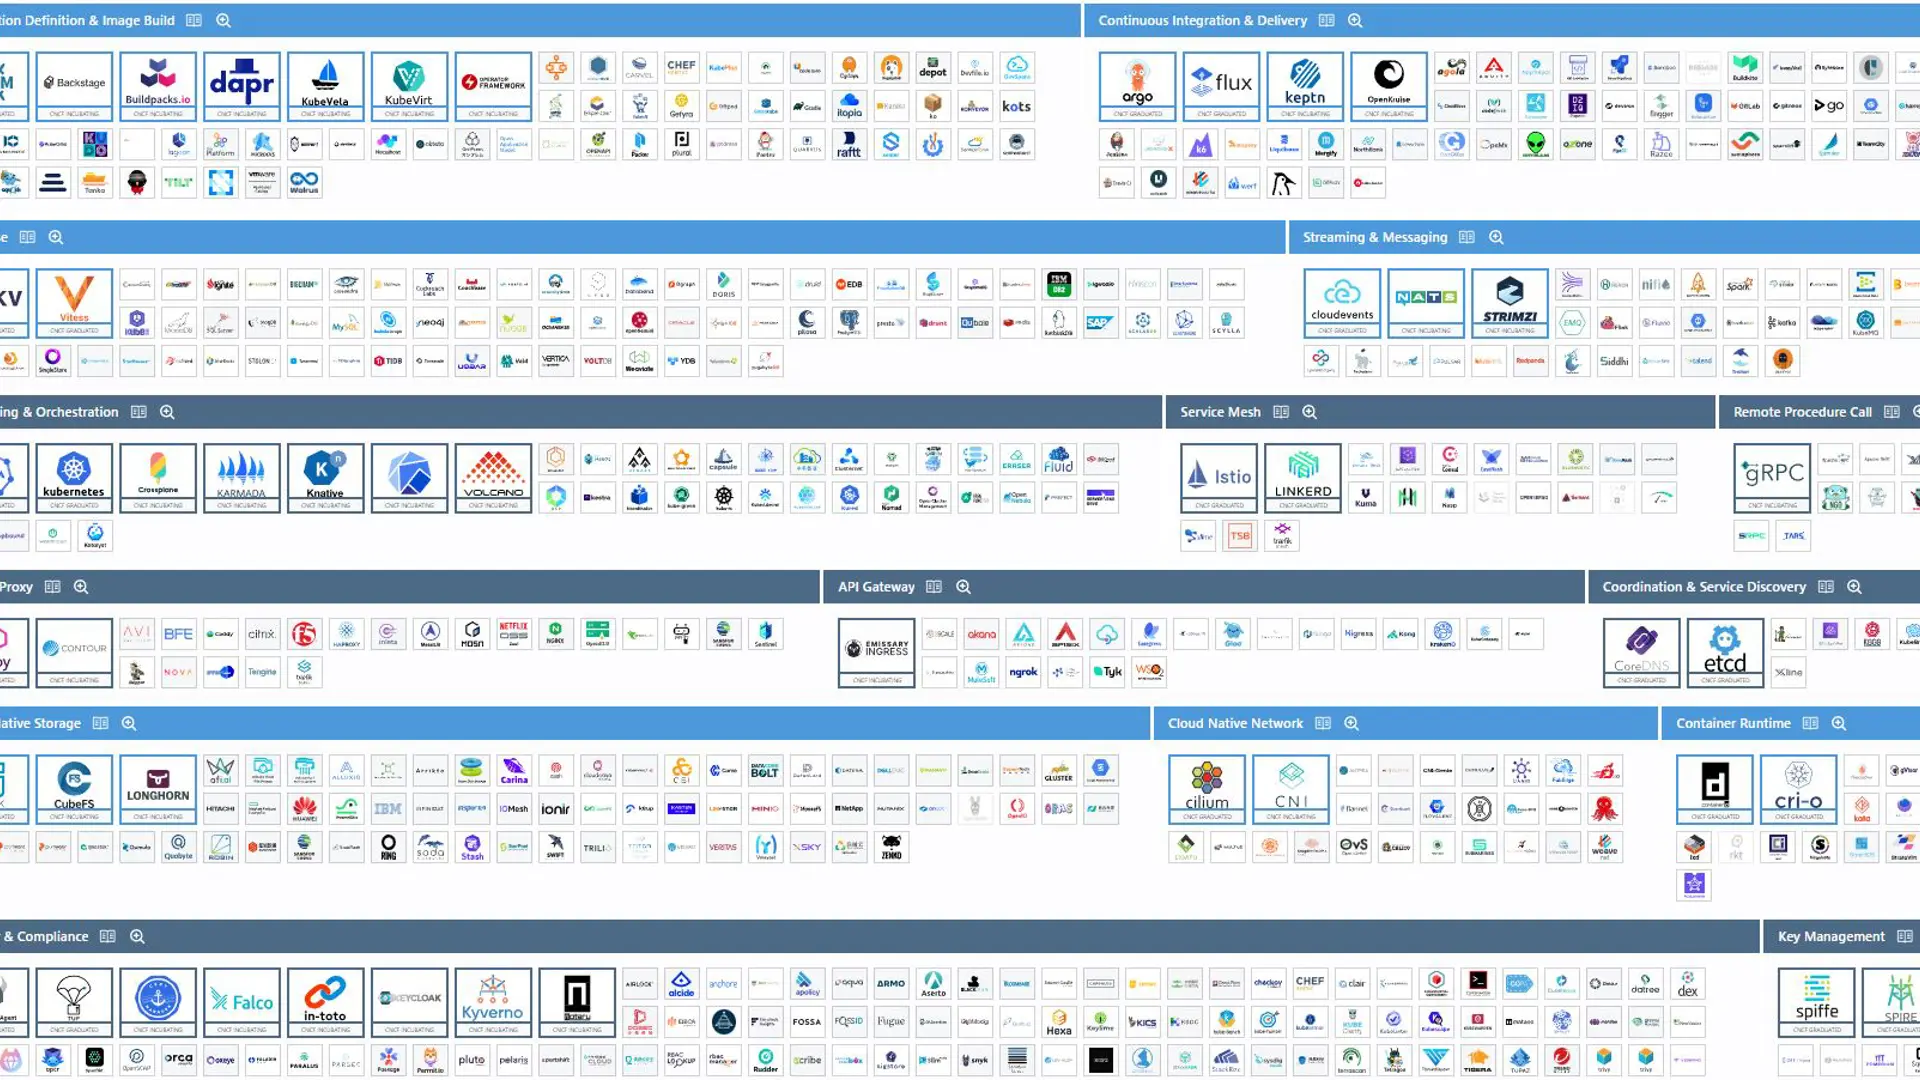Select the etcd logo card
Viewport: 1920px width, 1080px height.
(x=1725, y=653)
